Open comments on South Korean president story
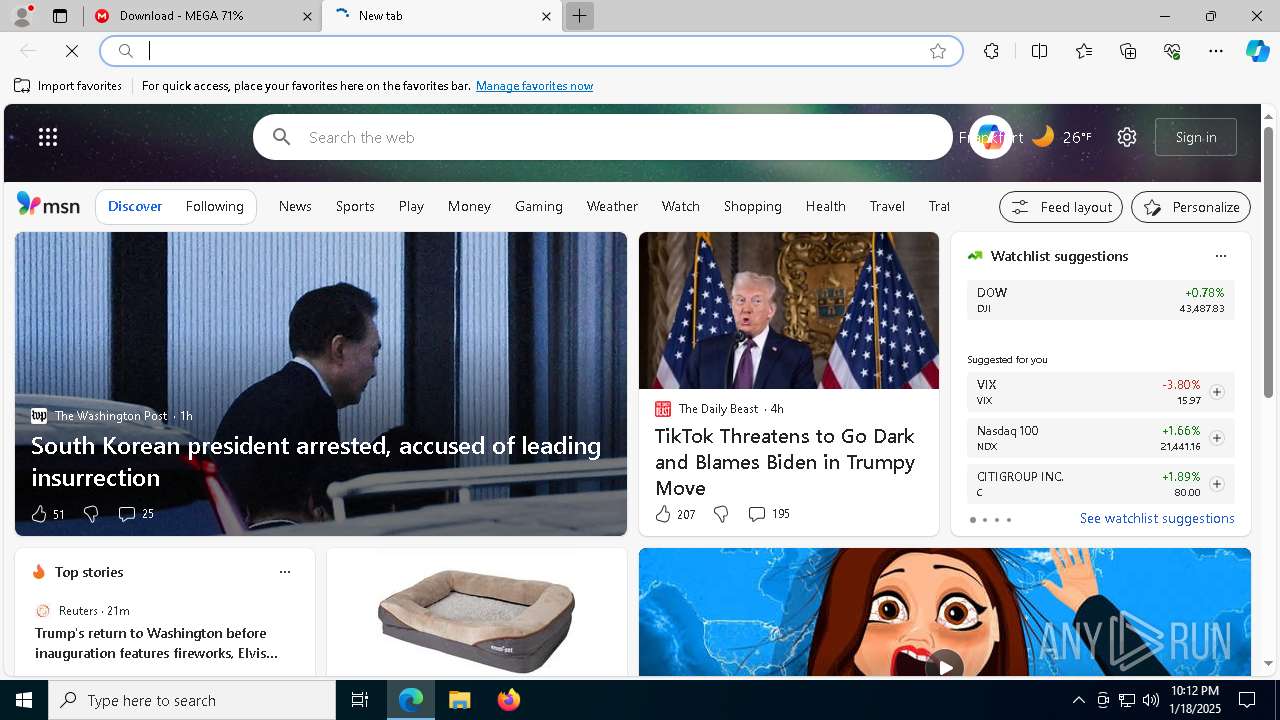This screenshot has height=720, width=1280. click(x=136, y=514)
